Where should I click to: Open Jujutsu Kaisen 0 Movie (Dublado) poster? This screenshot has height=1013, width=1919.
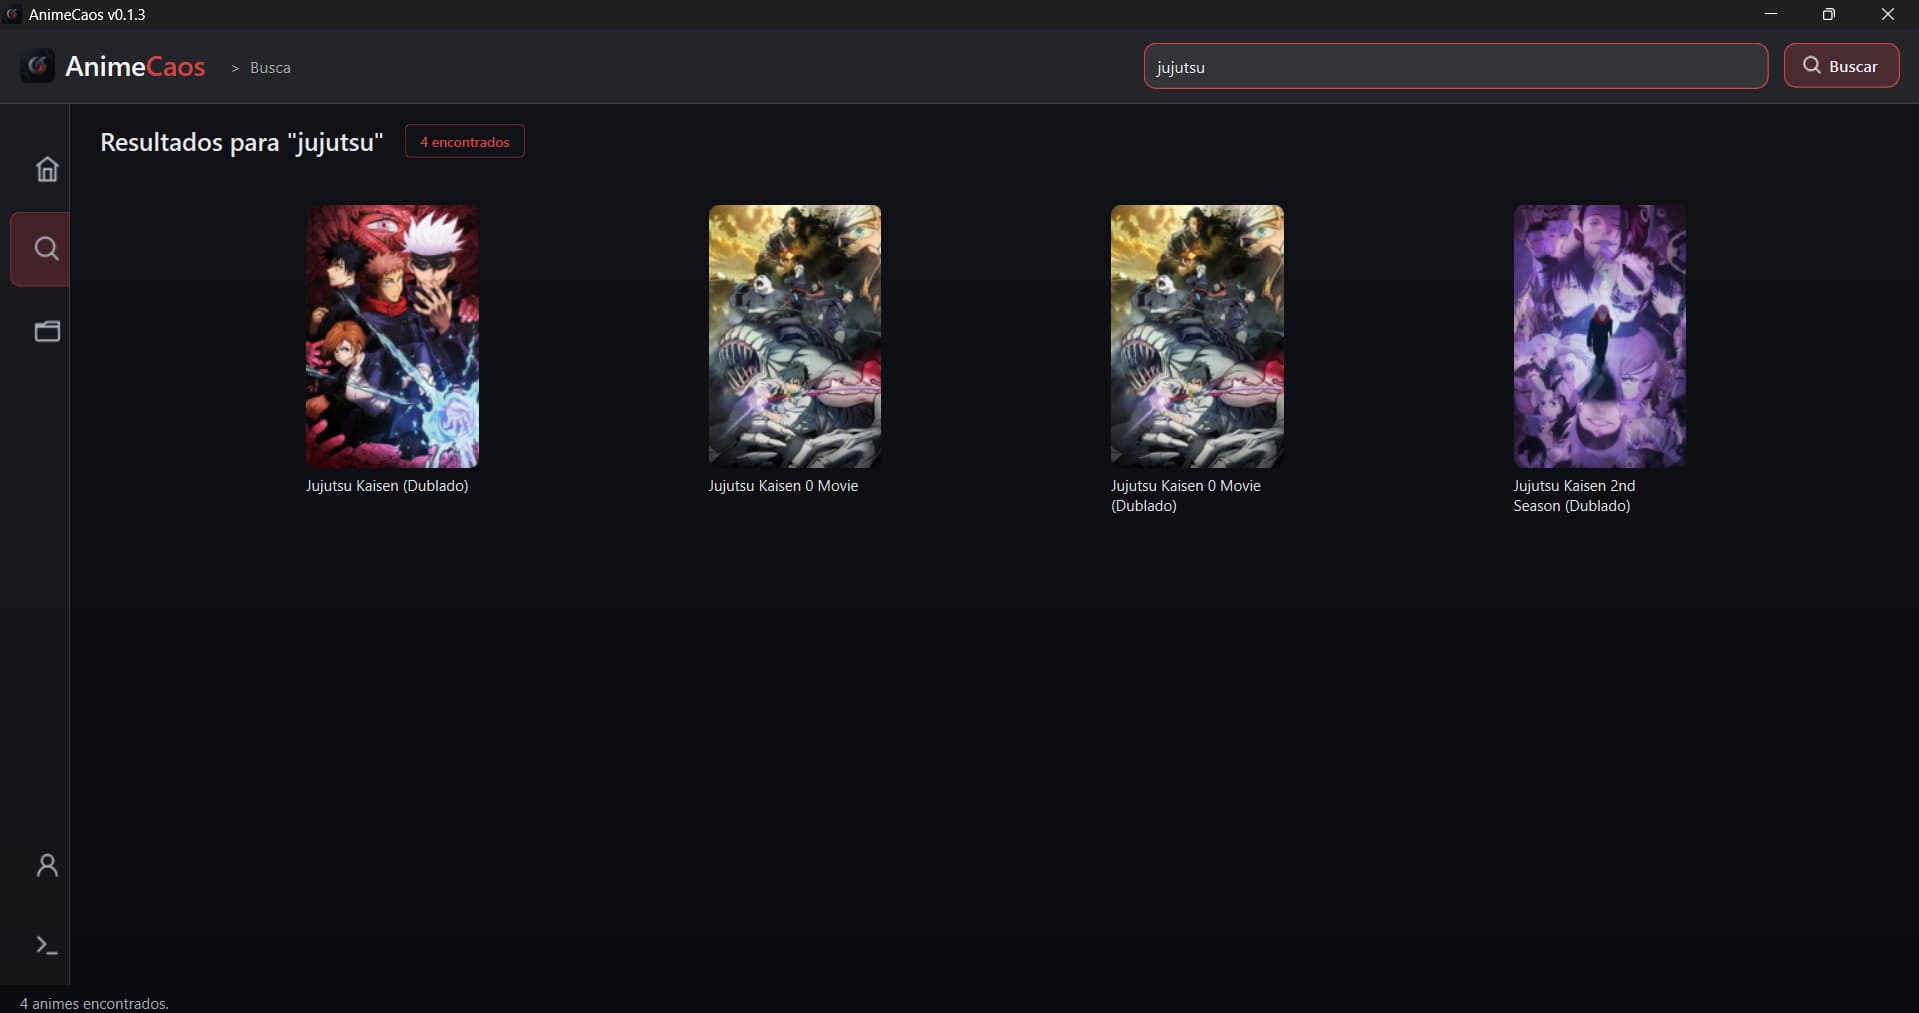1197,336
